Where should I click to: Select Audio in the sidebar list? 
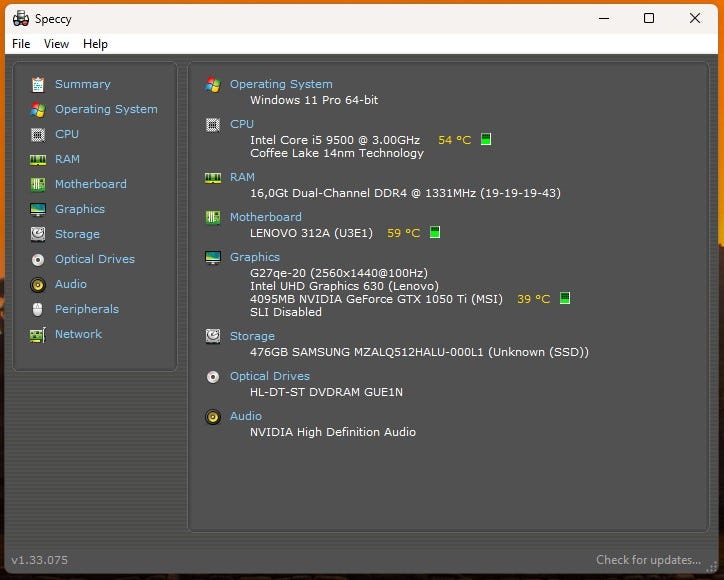(71, 284)
